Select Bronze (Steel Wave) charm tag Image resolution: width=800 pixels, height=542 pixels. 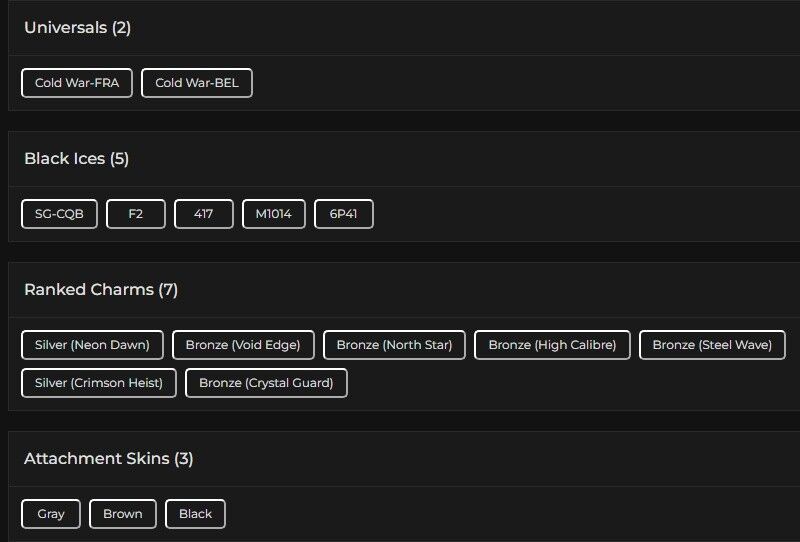coord(712,345)
